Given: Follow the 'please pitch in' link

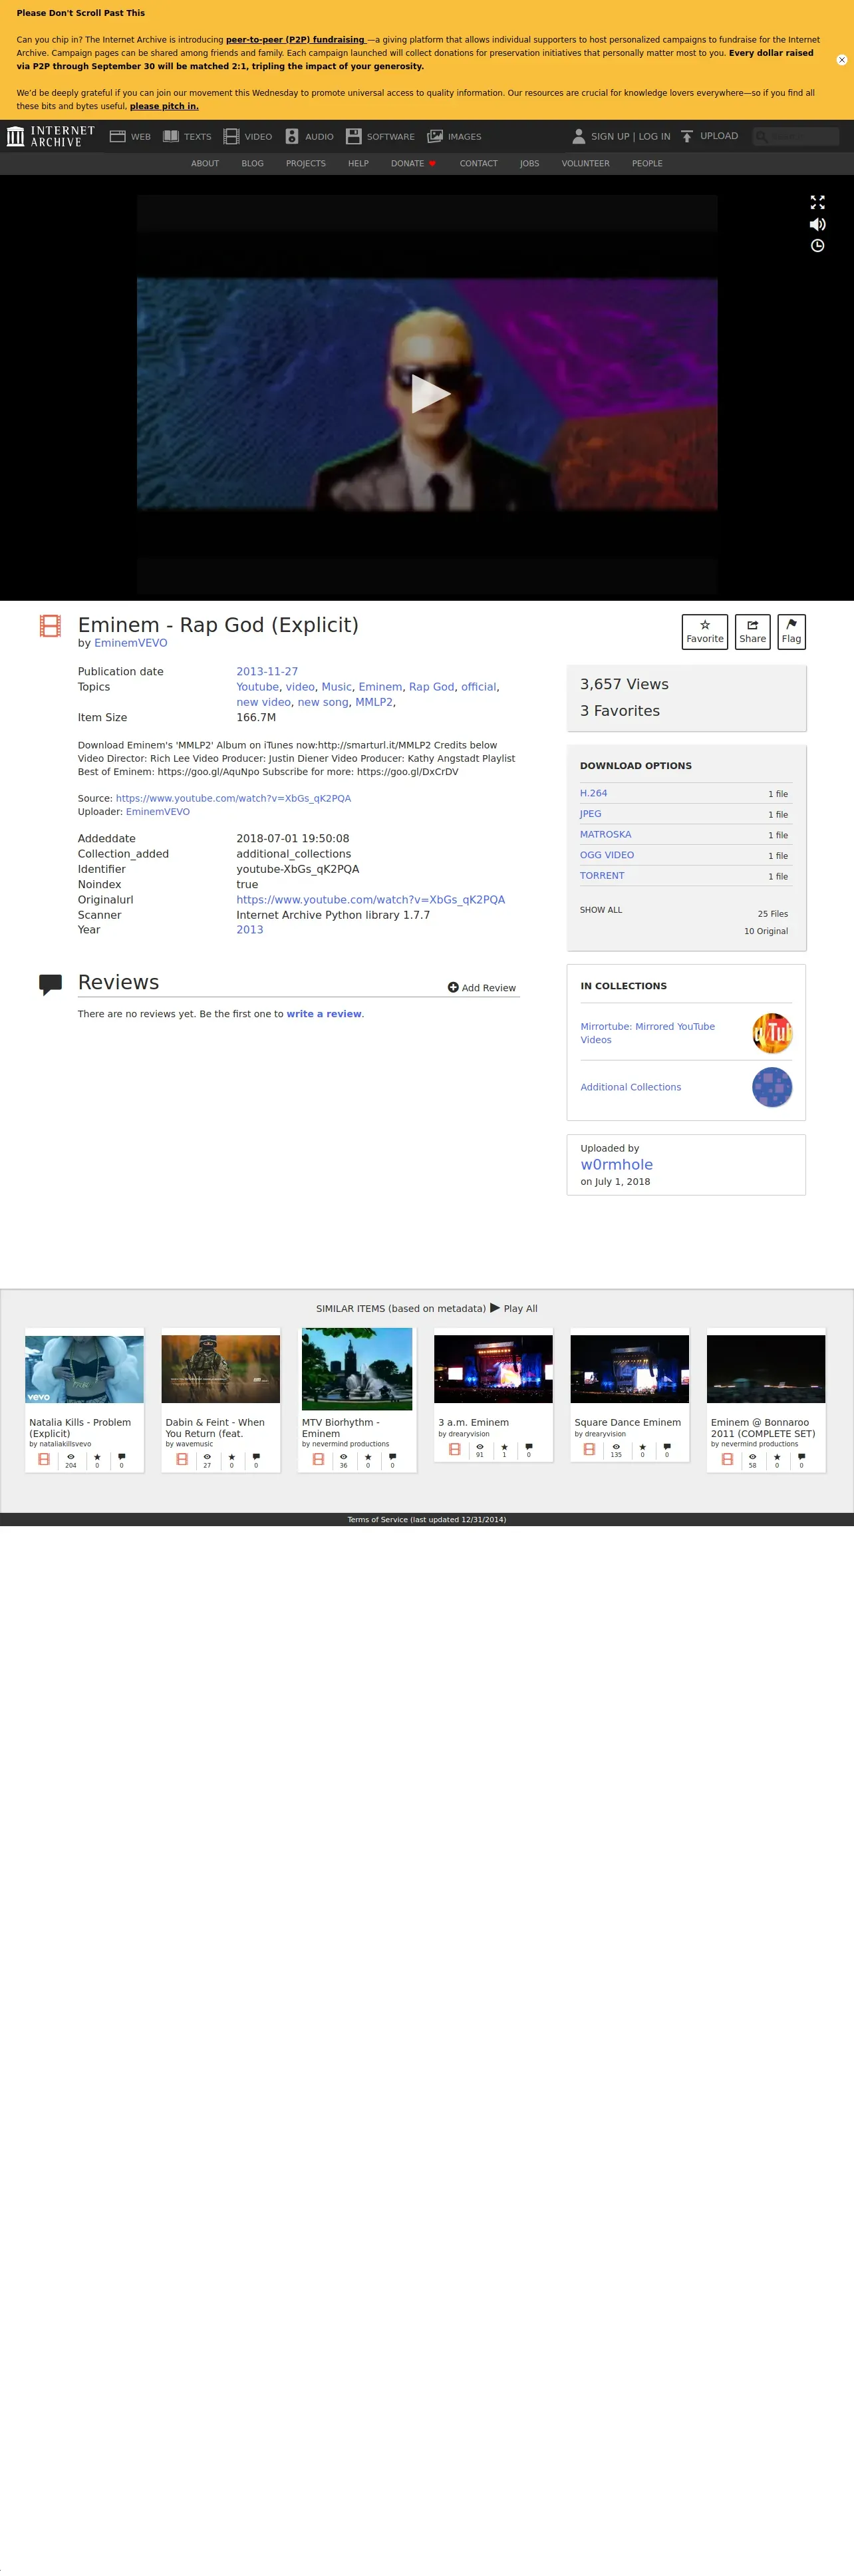Looking at the screenshot, I should pos(164,106).
